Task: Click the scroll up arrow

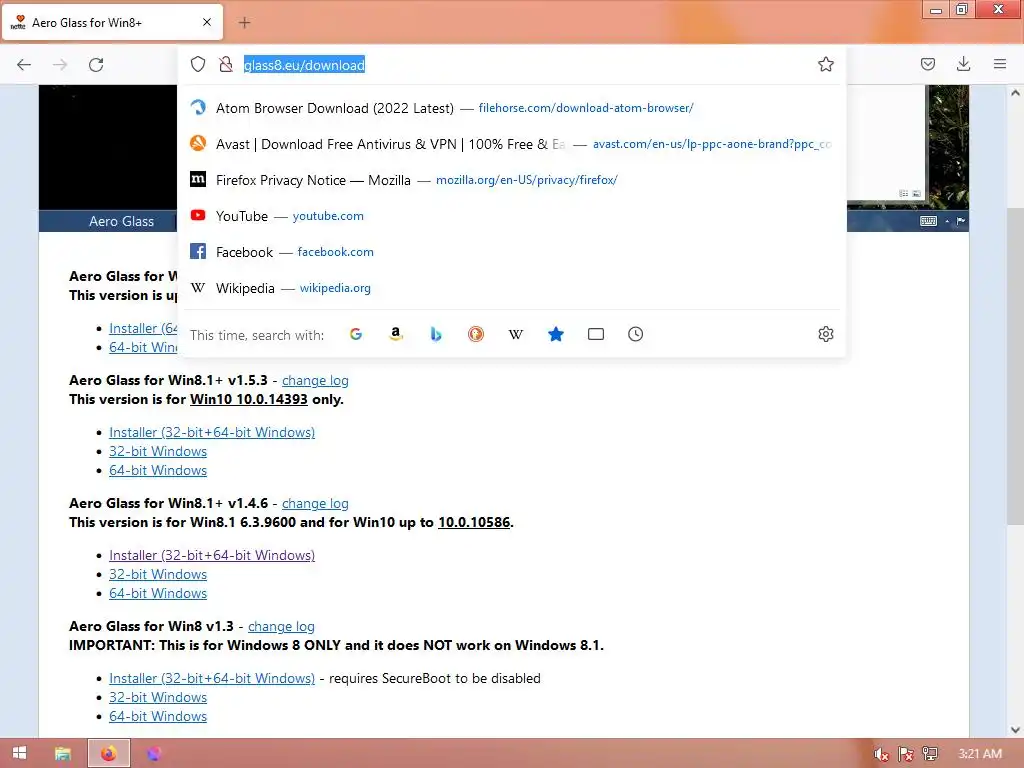Action: click(x=1015, y=93)
